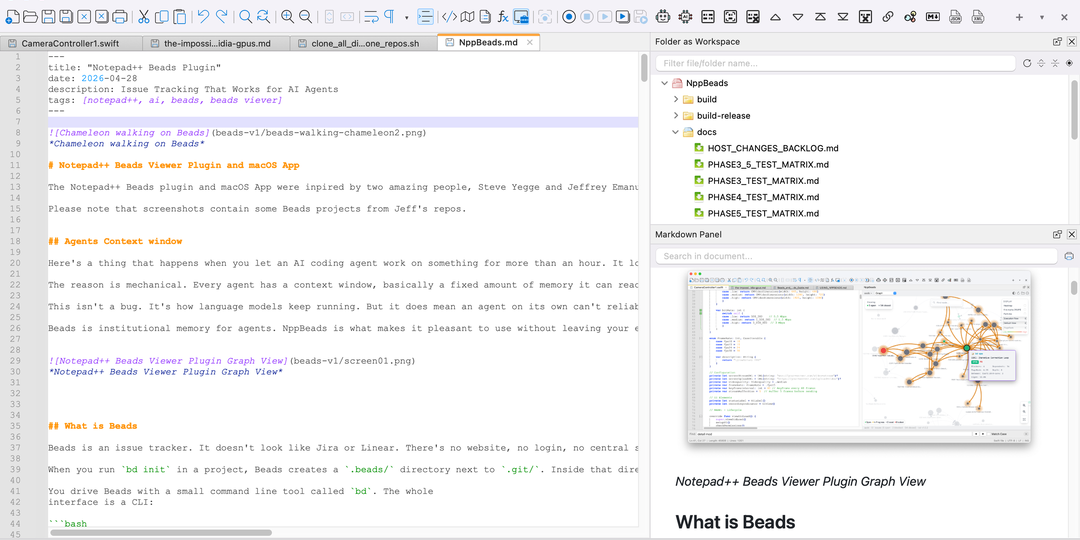Image resolution: width=1080 pixels, height=540 pixels.
Task: Collapse the NppBeads root folder
Action: coord(664,83)
